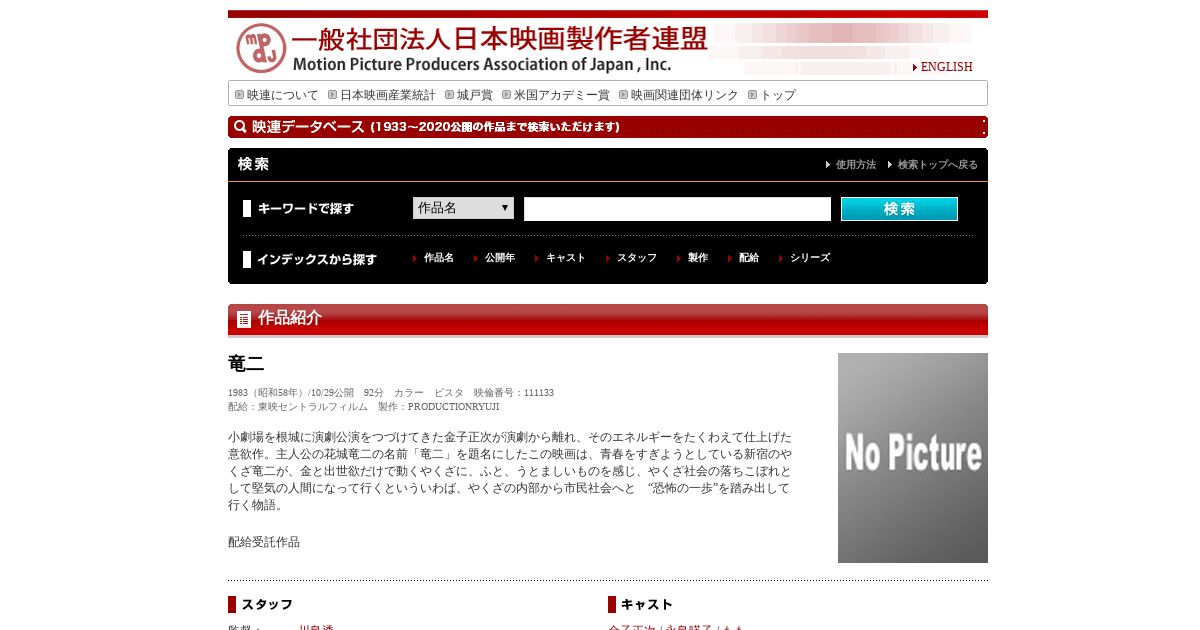The width and height of the screenshot is (1200, 630).
Task: Browse index by 配給
Action: click(x=749, y=258)
